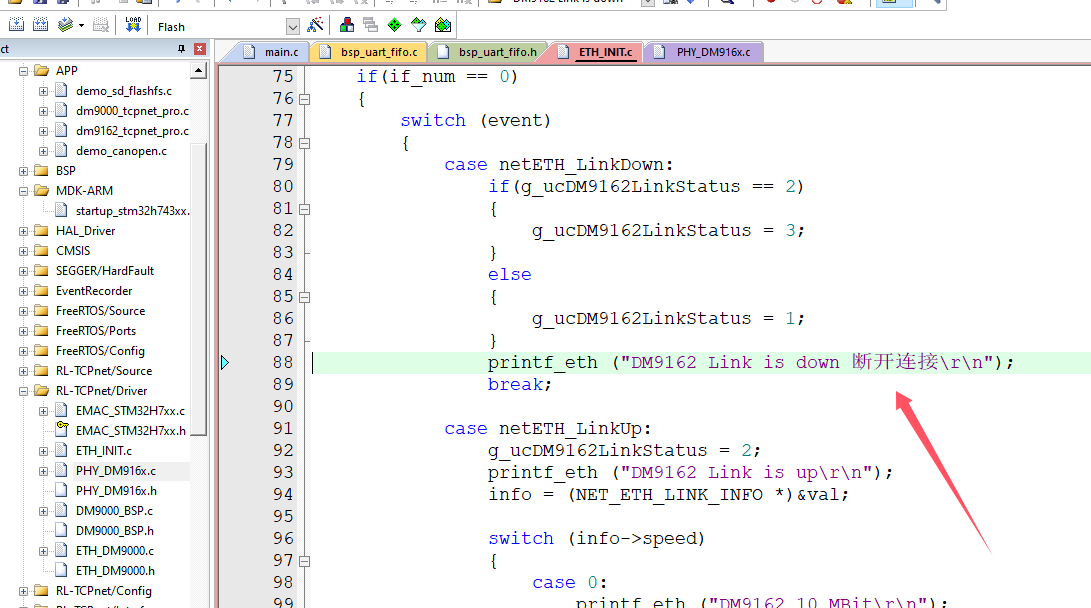Open the Flash target selection dropdown

pos(293,27)
